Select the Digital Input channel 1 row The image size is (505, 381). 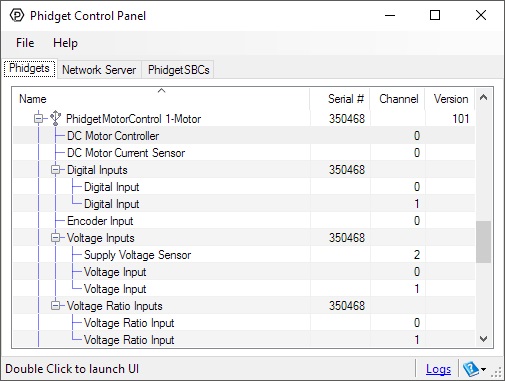point(244,204)
